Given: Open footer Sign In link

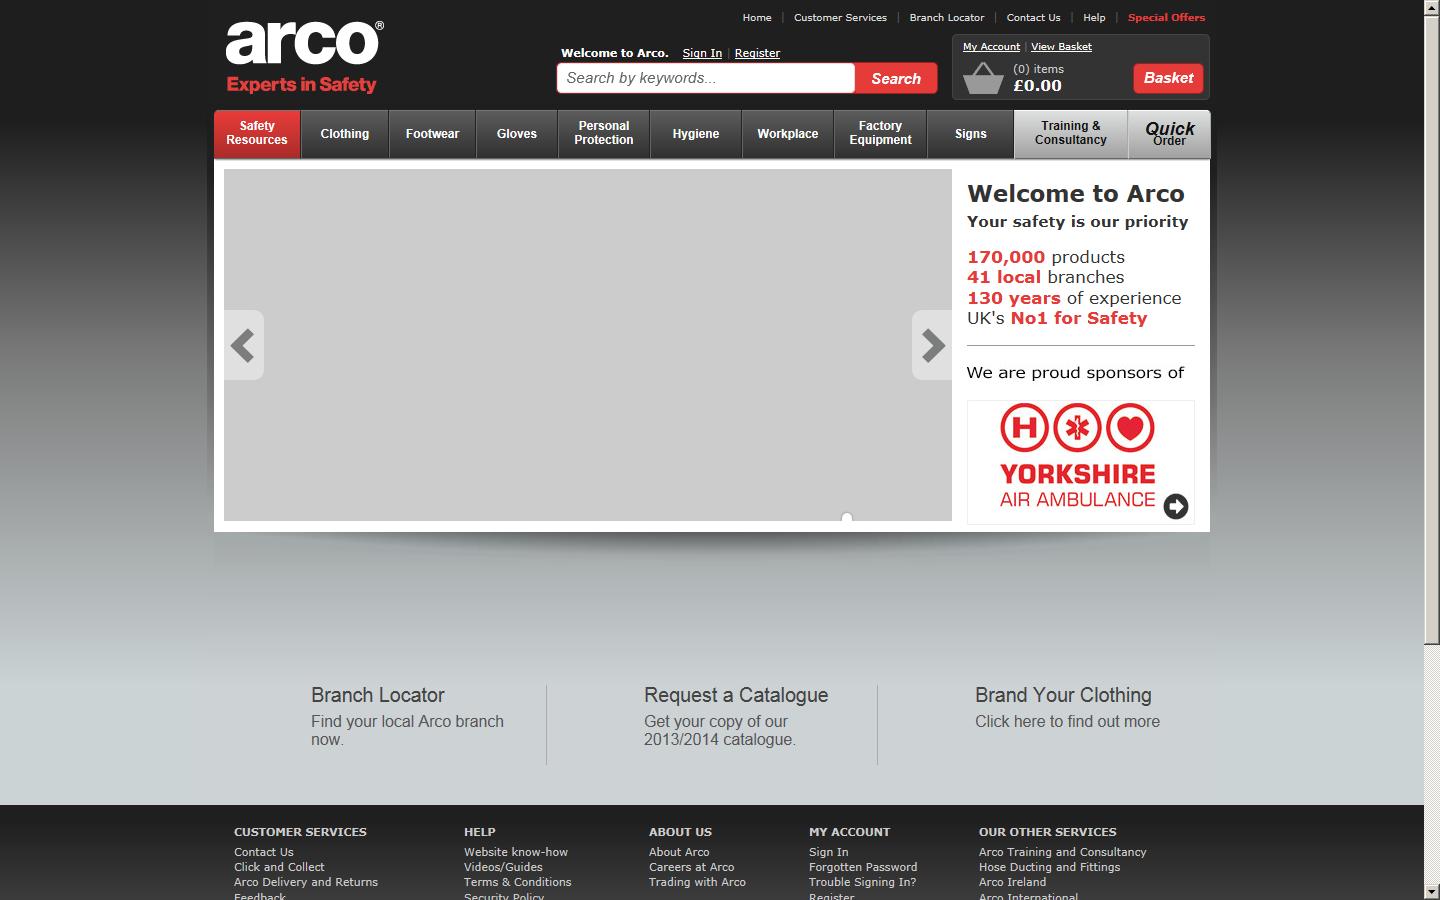Looking at the screenshot, I should click(828, 852).
